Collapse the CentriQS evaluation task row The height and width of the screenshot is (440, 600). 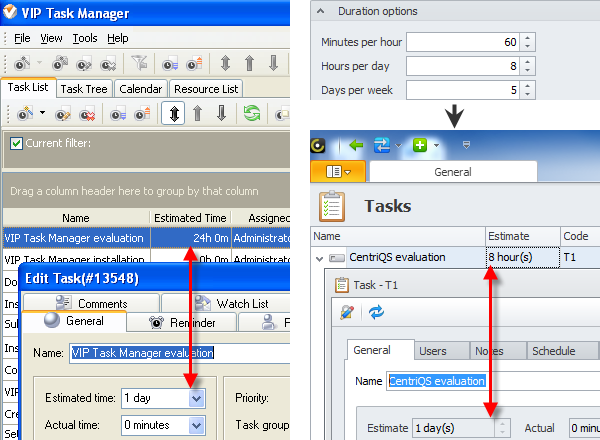(320, 257)
